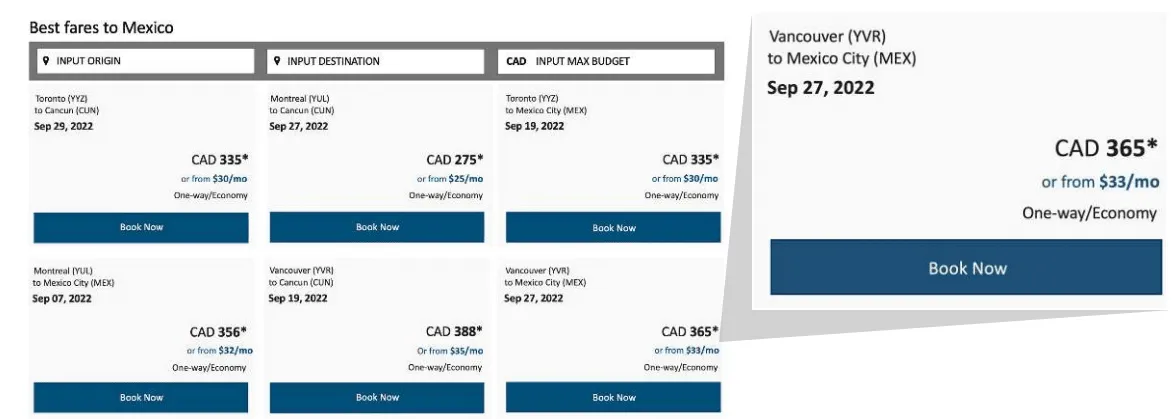Book the Toronto to Mexico City flight
The image size is (1176, 419).
coord(613,227)
